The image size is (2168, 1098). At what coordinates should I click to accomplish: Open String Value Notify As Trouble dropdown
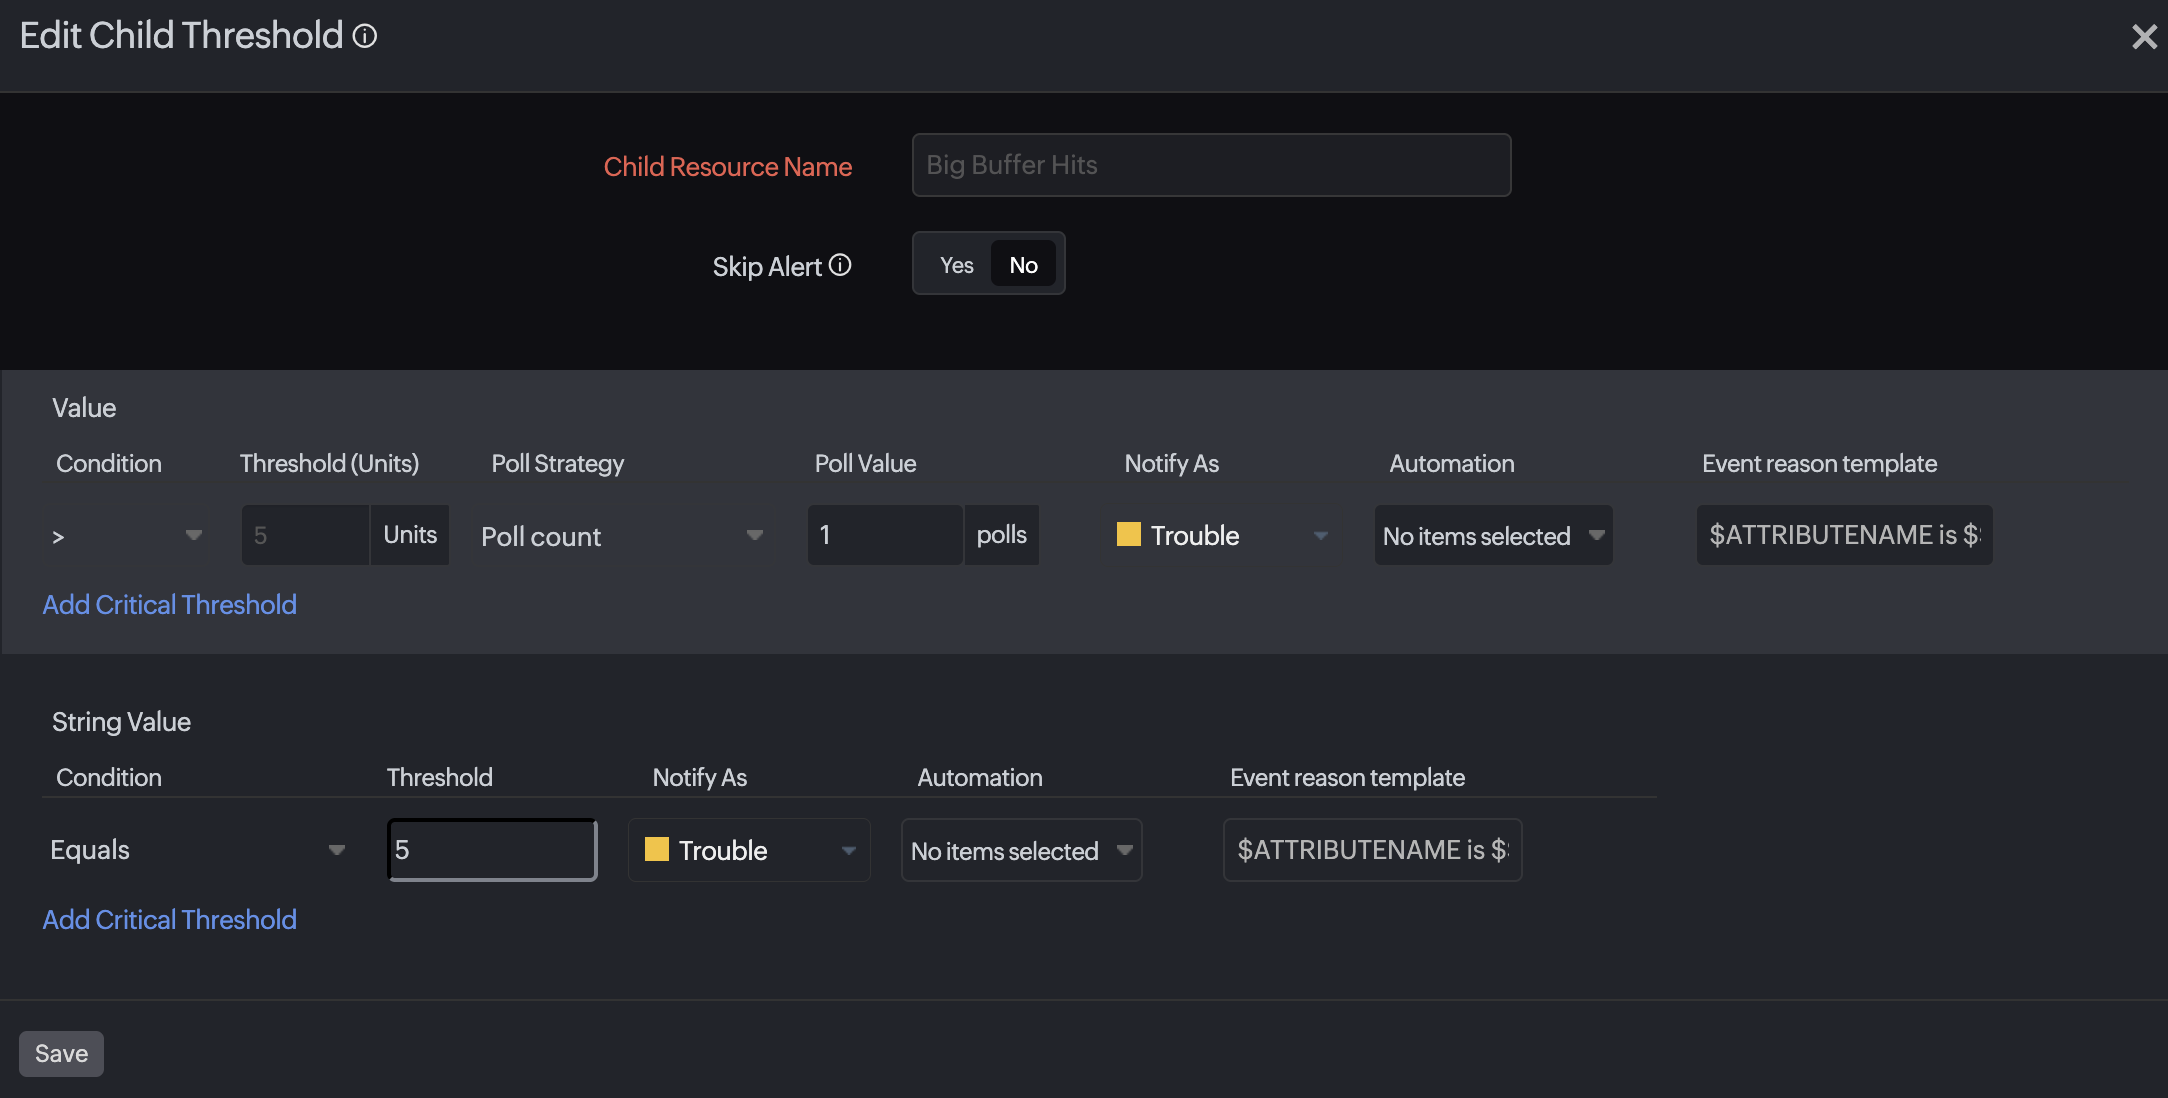point(750,850)
